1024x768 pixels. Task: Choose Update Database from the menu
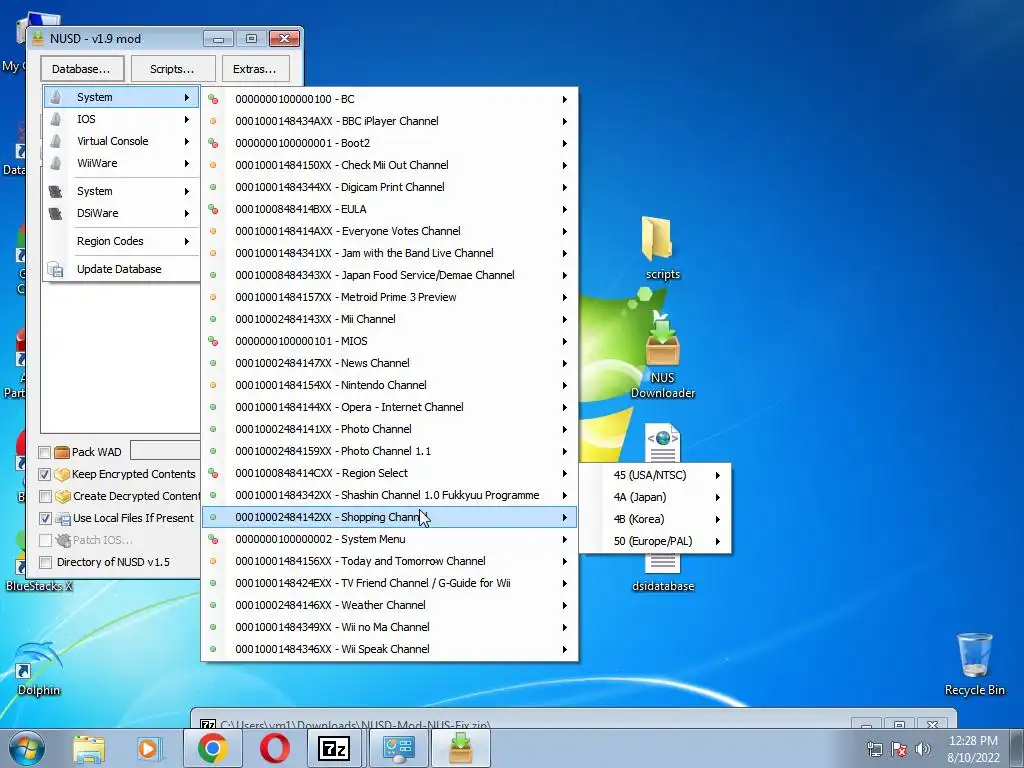tap(121, 269)
